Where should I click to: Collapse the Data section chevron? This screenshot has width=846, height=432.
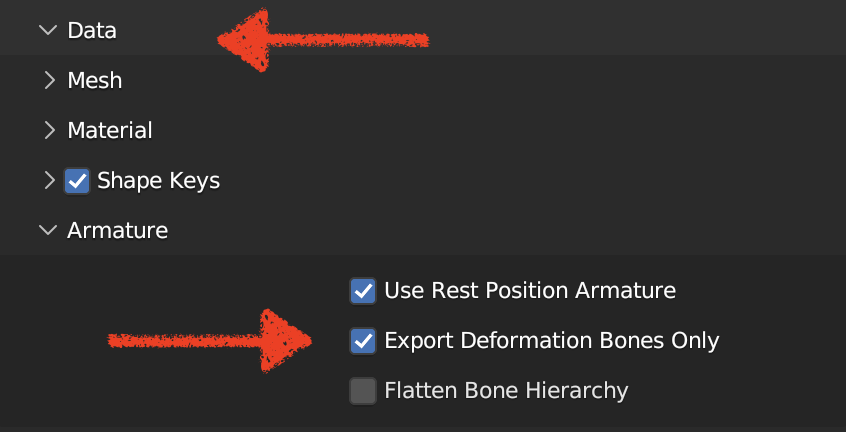coord(47,30)
